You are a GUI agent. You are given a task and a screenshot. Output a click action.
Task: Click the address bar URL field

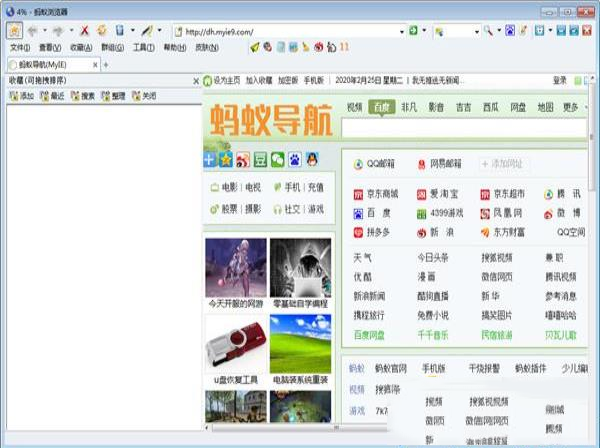pyautogui.click(x=289, y=32)
